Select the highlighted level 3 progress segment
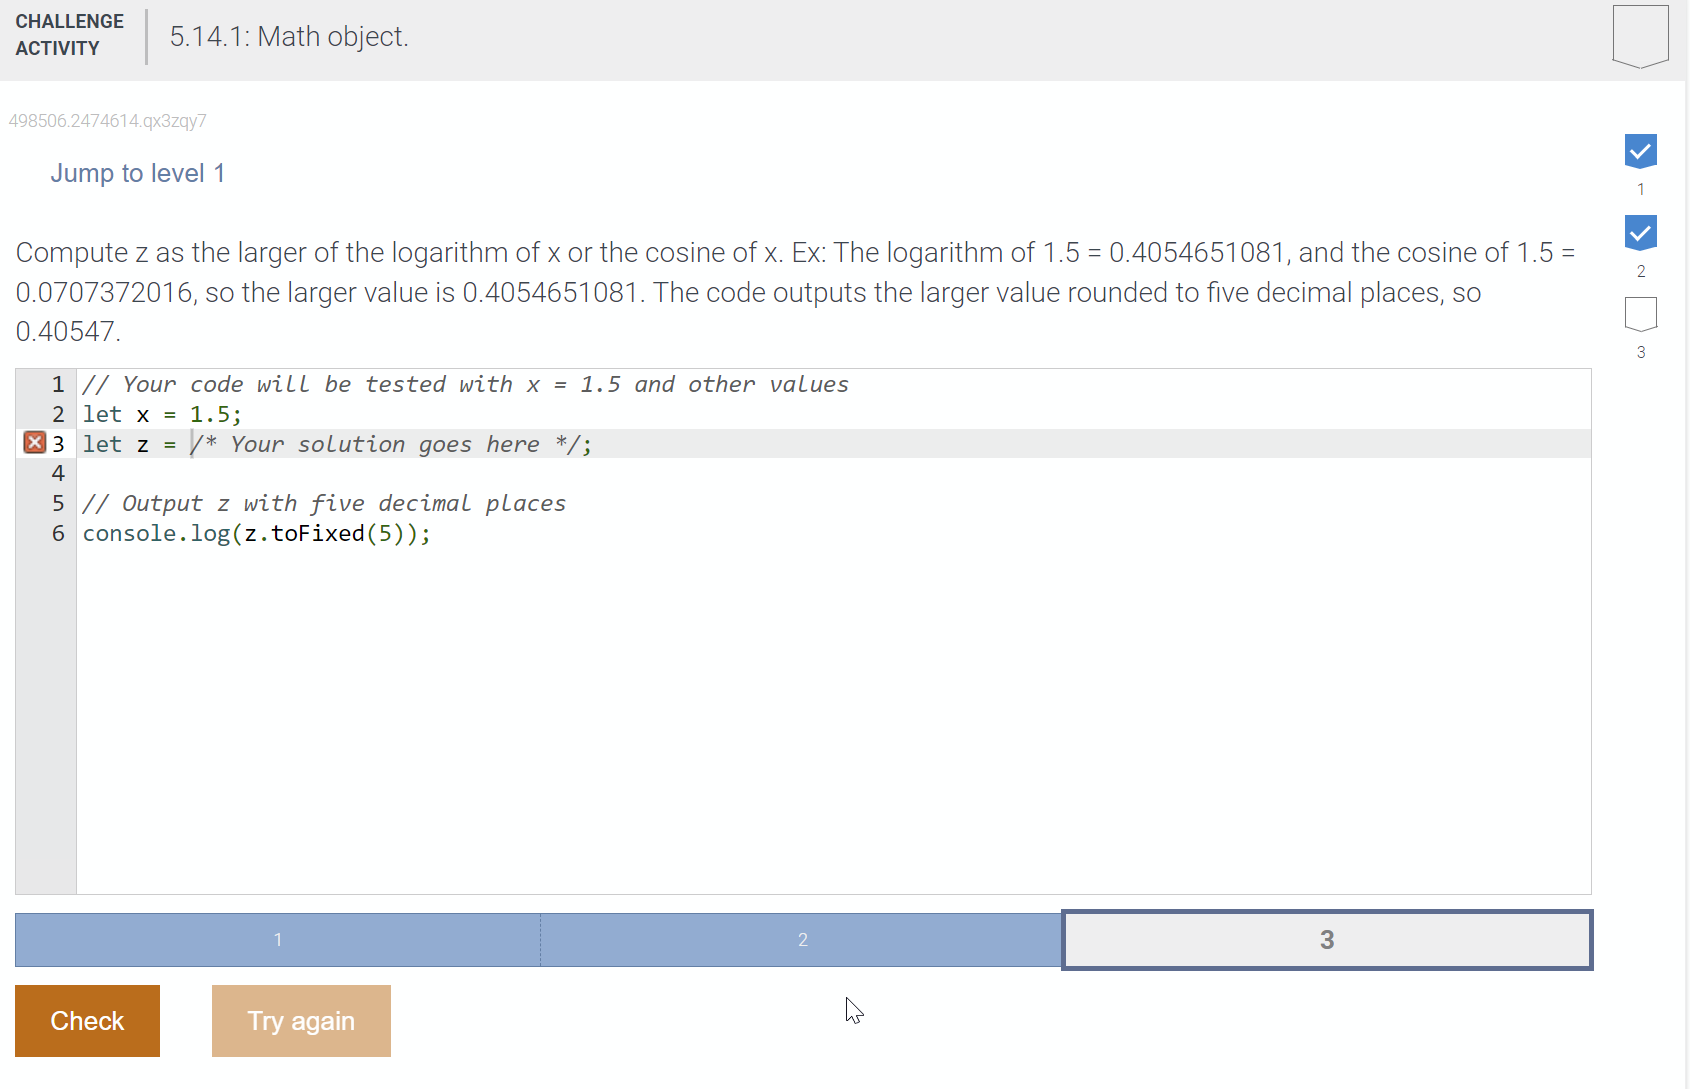Viewport: 1690px width, 1089px height. (x=1327, y=940)
